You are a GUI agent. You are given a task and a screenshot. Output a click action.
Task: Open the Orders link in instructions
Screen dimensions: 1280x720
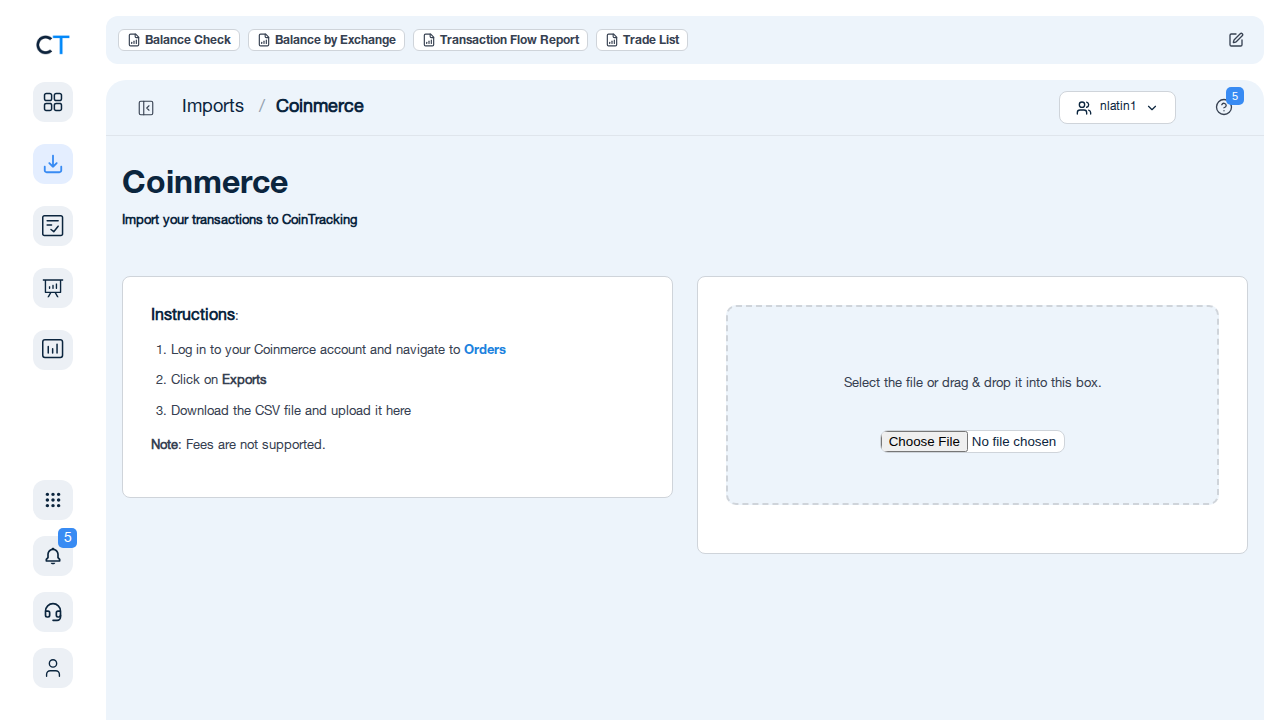[485, 350]
